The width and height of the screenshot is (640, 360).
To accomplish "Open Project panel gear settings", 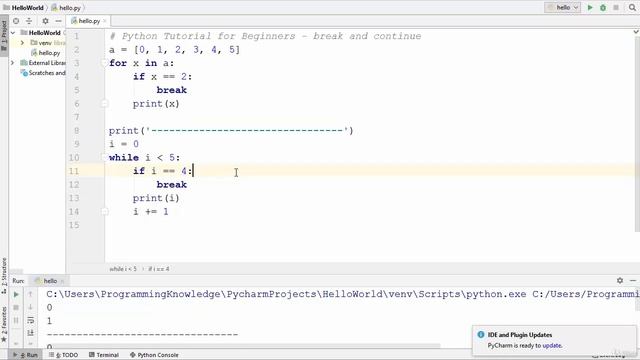I will click(x=45, y=21).
